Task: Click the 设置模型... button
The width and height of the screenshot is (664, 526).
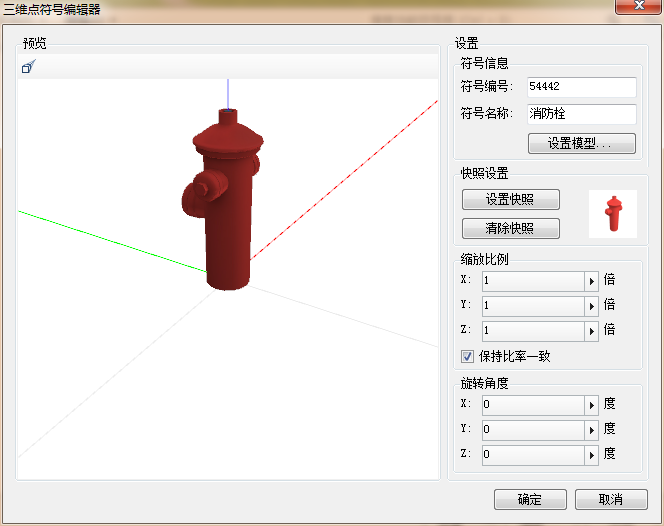Action: tap(581, 143)
